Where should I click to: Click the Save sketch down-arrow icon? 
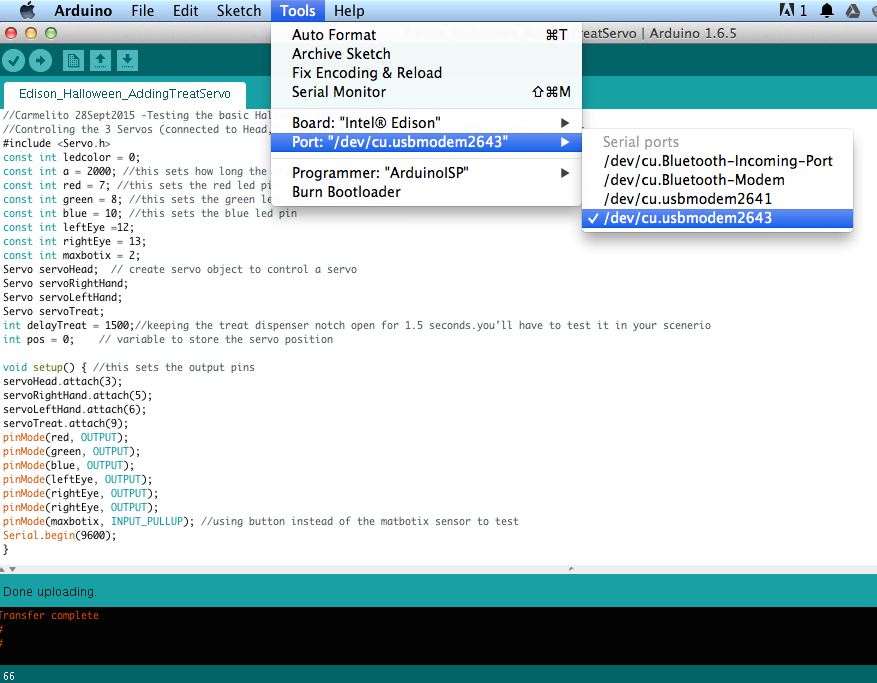tap(127, 60)
